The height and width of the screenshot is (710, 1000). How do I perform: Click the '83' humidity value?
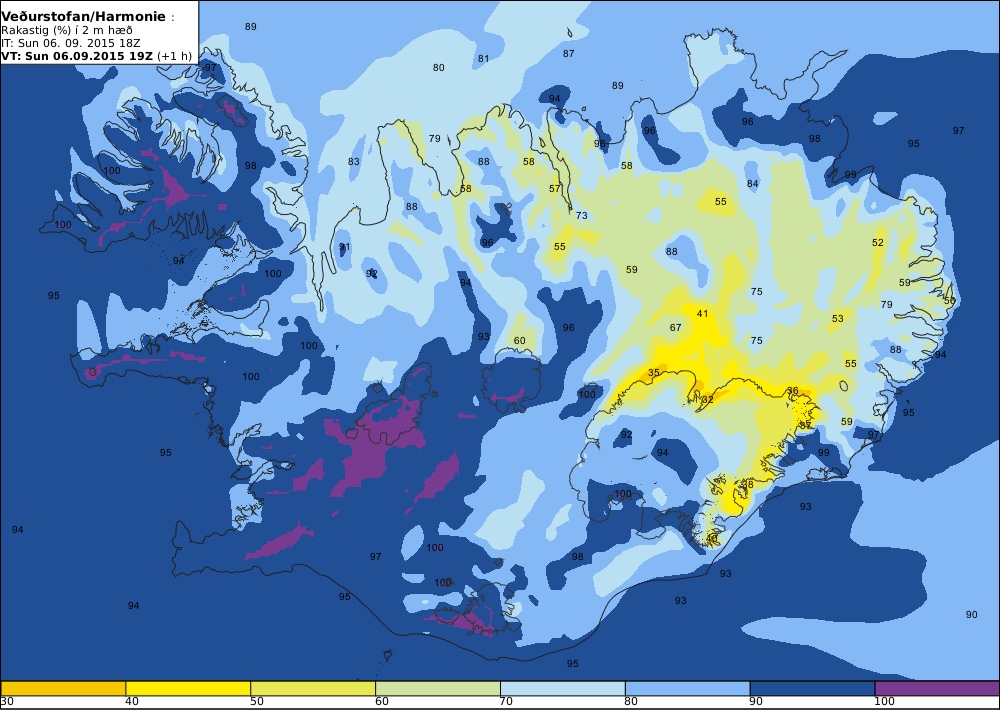coord(353,161)
